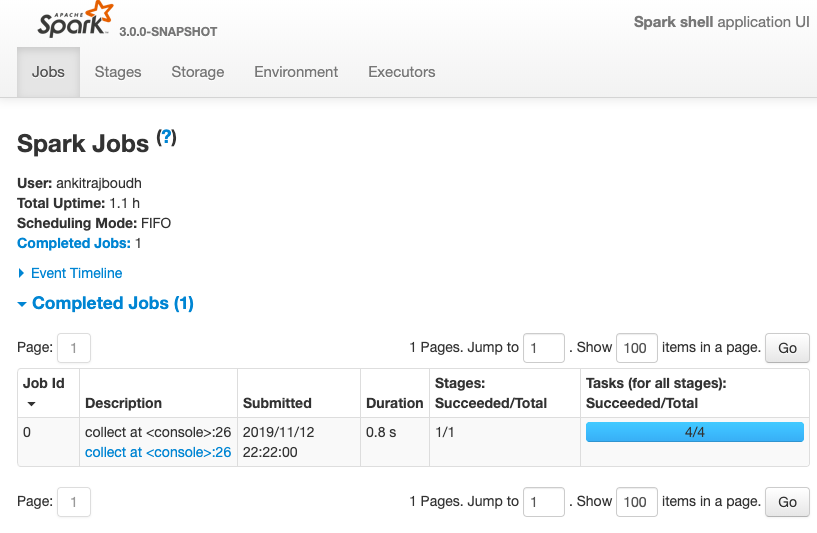Select the 0.8 s duration cell
Image resolution: width=817 pixels, height=533 pixels.
381,432
